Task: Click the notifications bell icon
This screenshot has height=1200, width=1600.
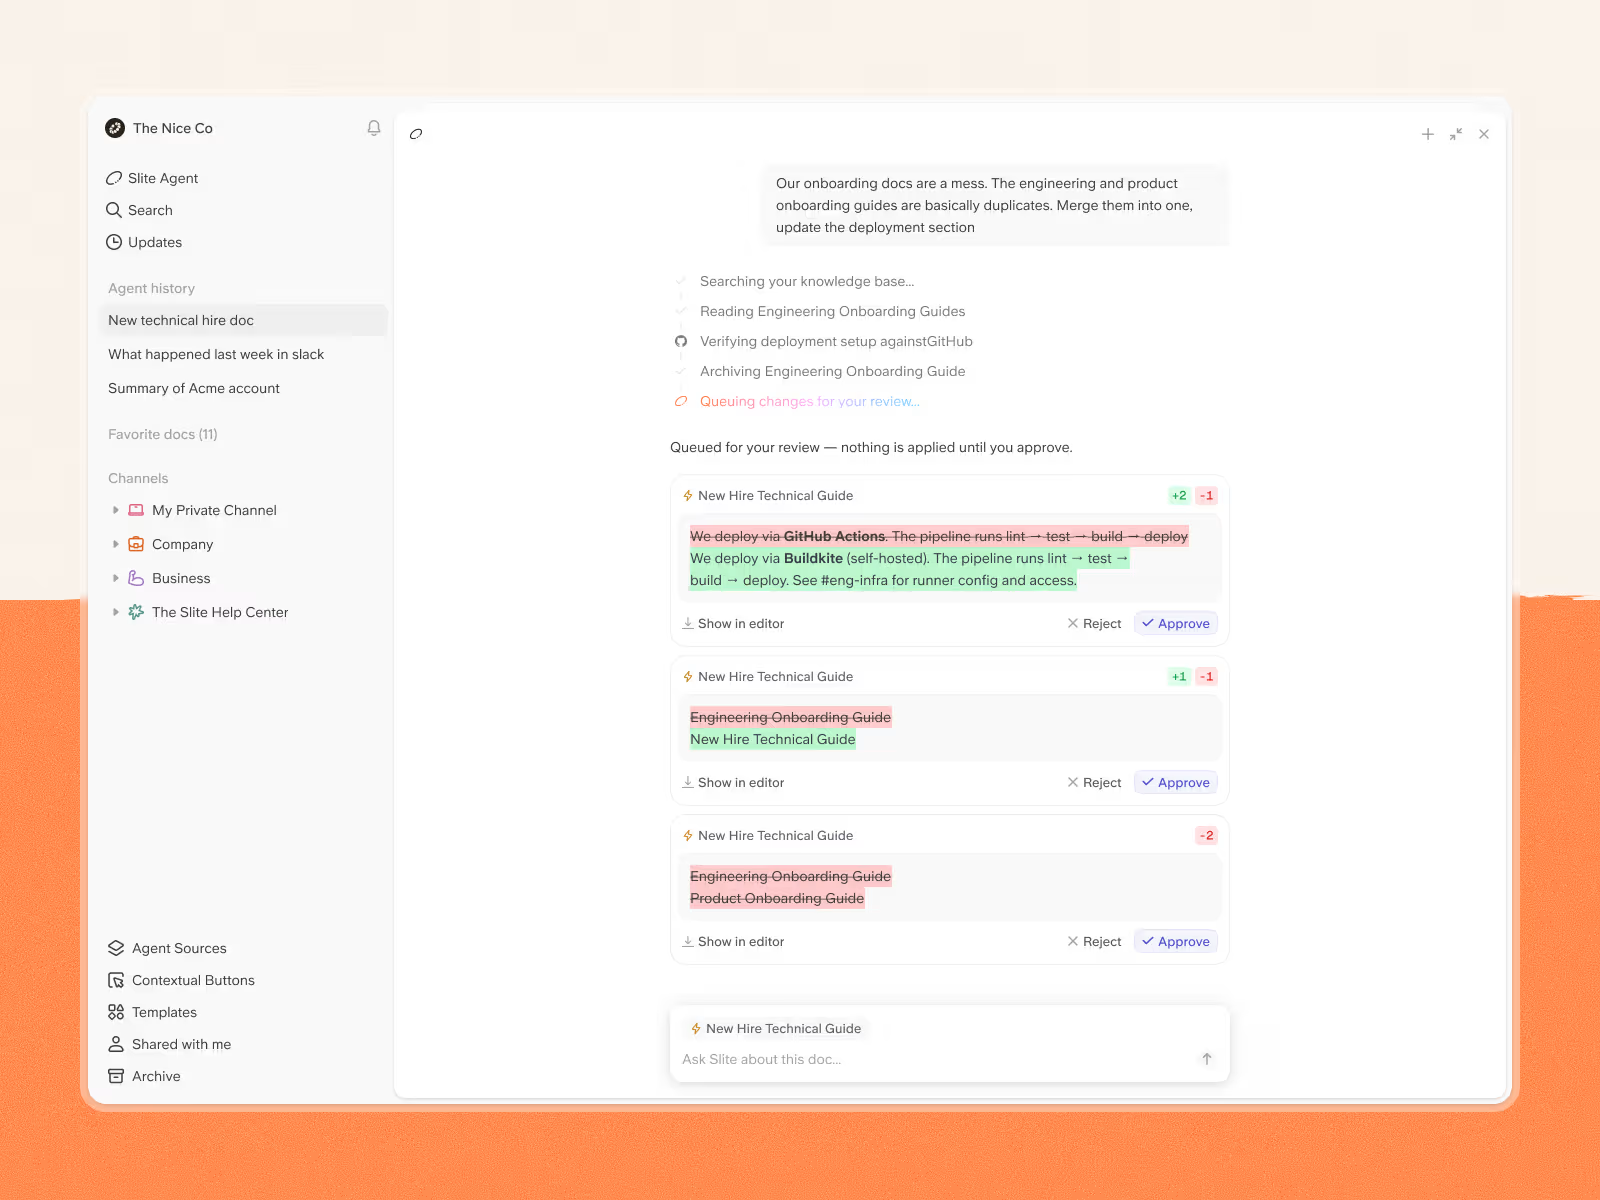Action: coord(374,128)
